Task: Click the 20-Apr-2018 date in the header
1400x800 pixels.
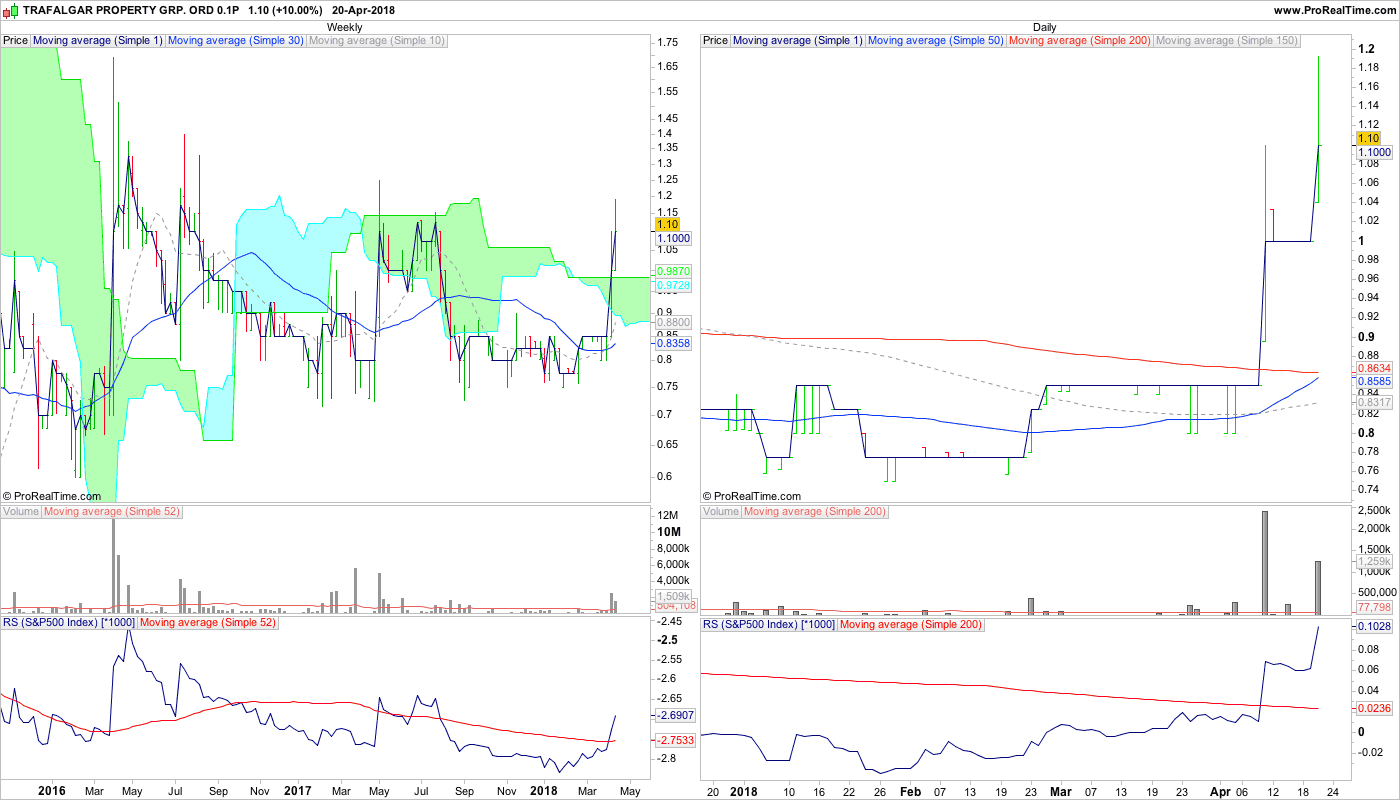Action: 363,10
